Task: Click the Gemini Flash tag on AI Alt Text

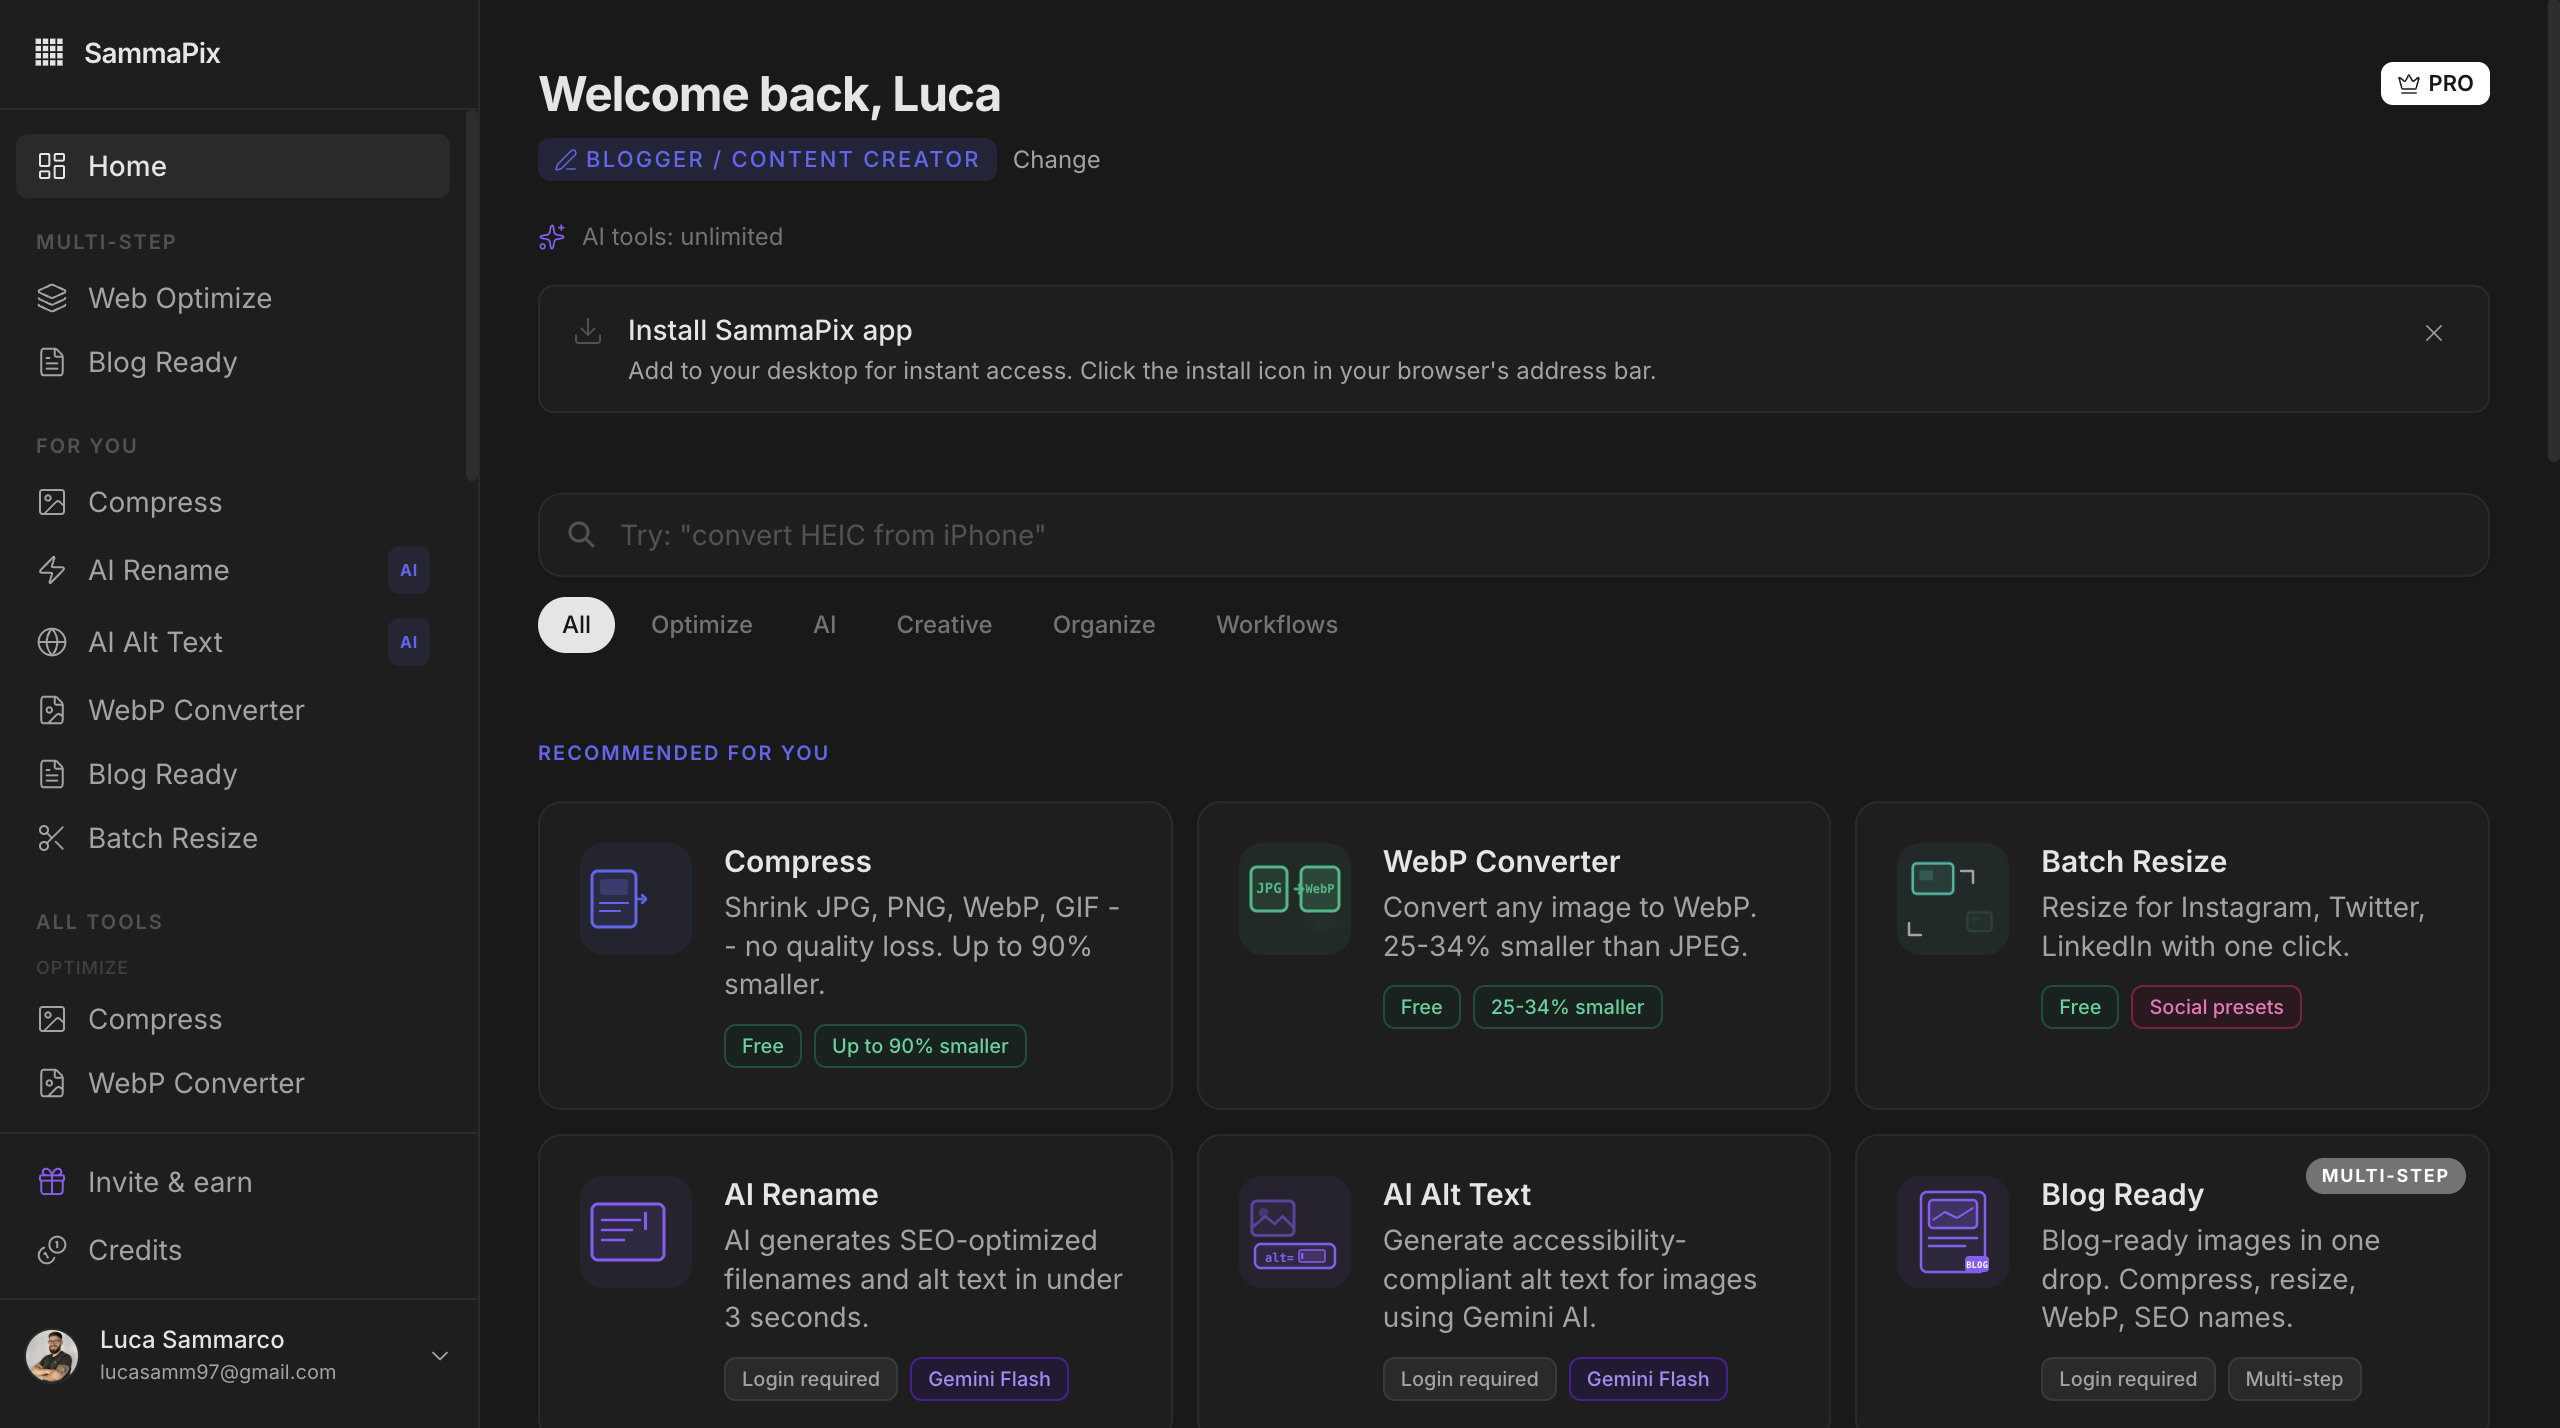Action: (1648, 1379)
